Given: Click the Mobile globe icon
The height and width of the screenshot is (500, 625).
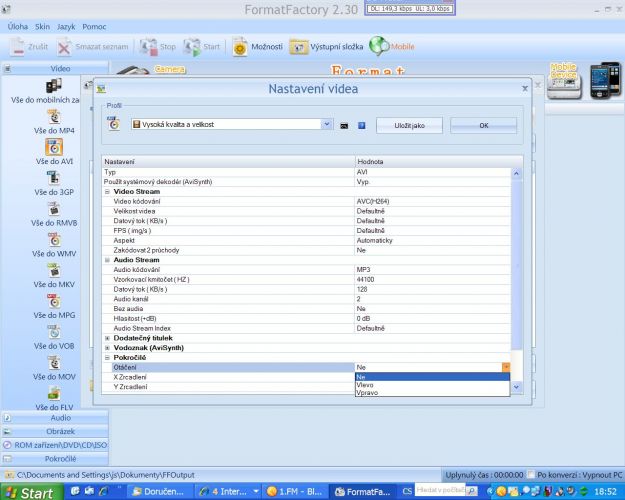Looking at the screenshot, I should 379,46.
